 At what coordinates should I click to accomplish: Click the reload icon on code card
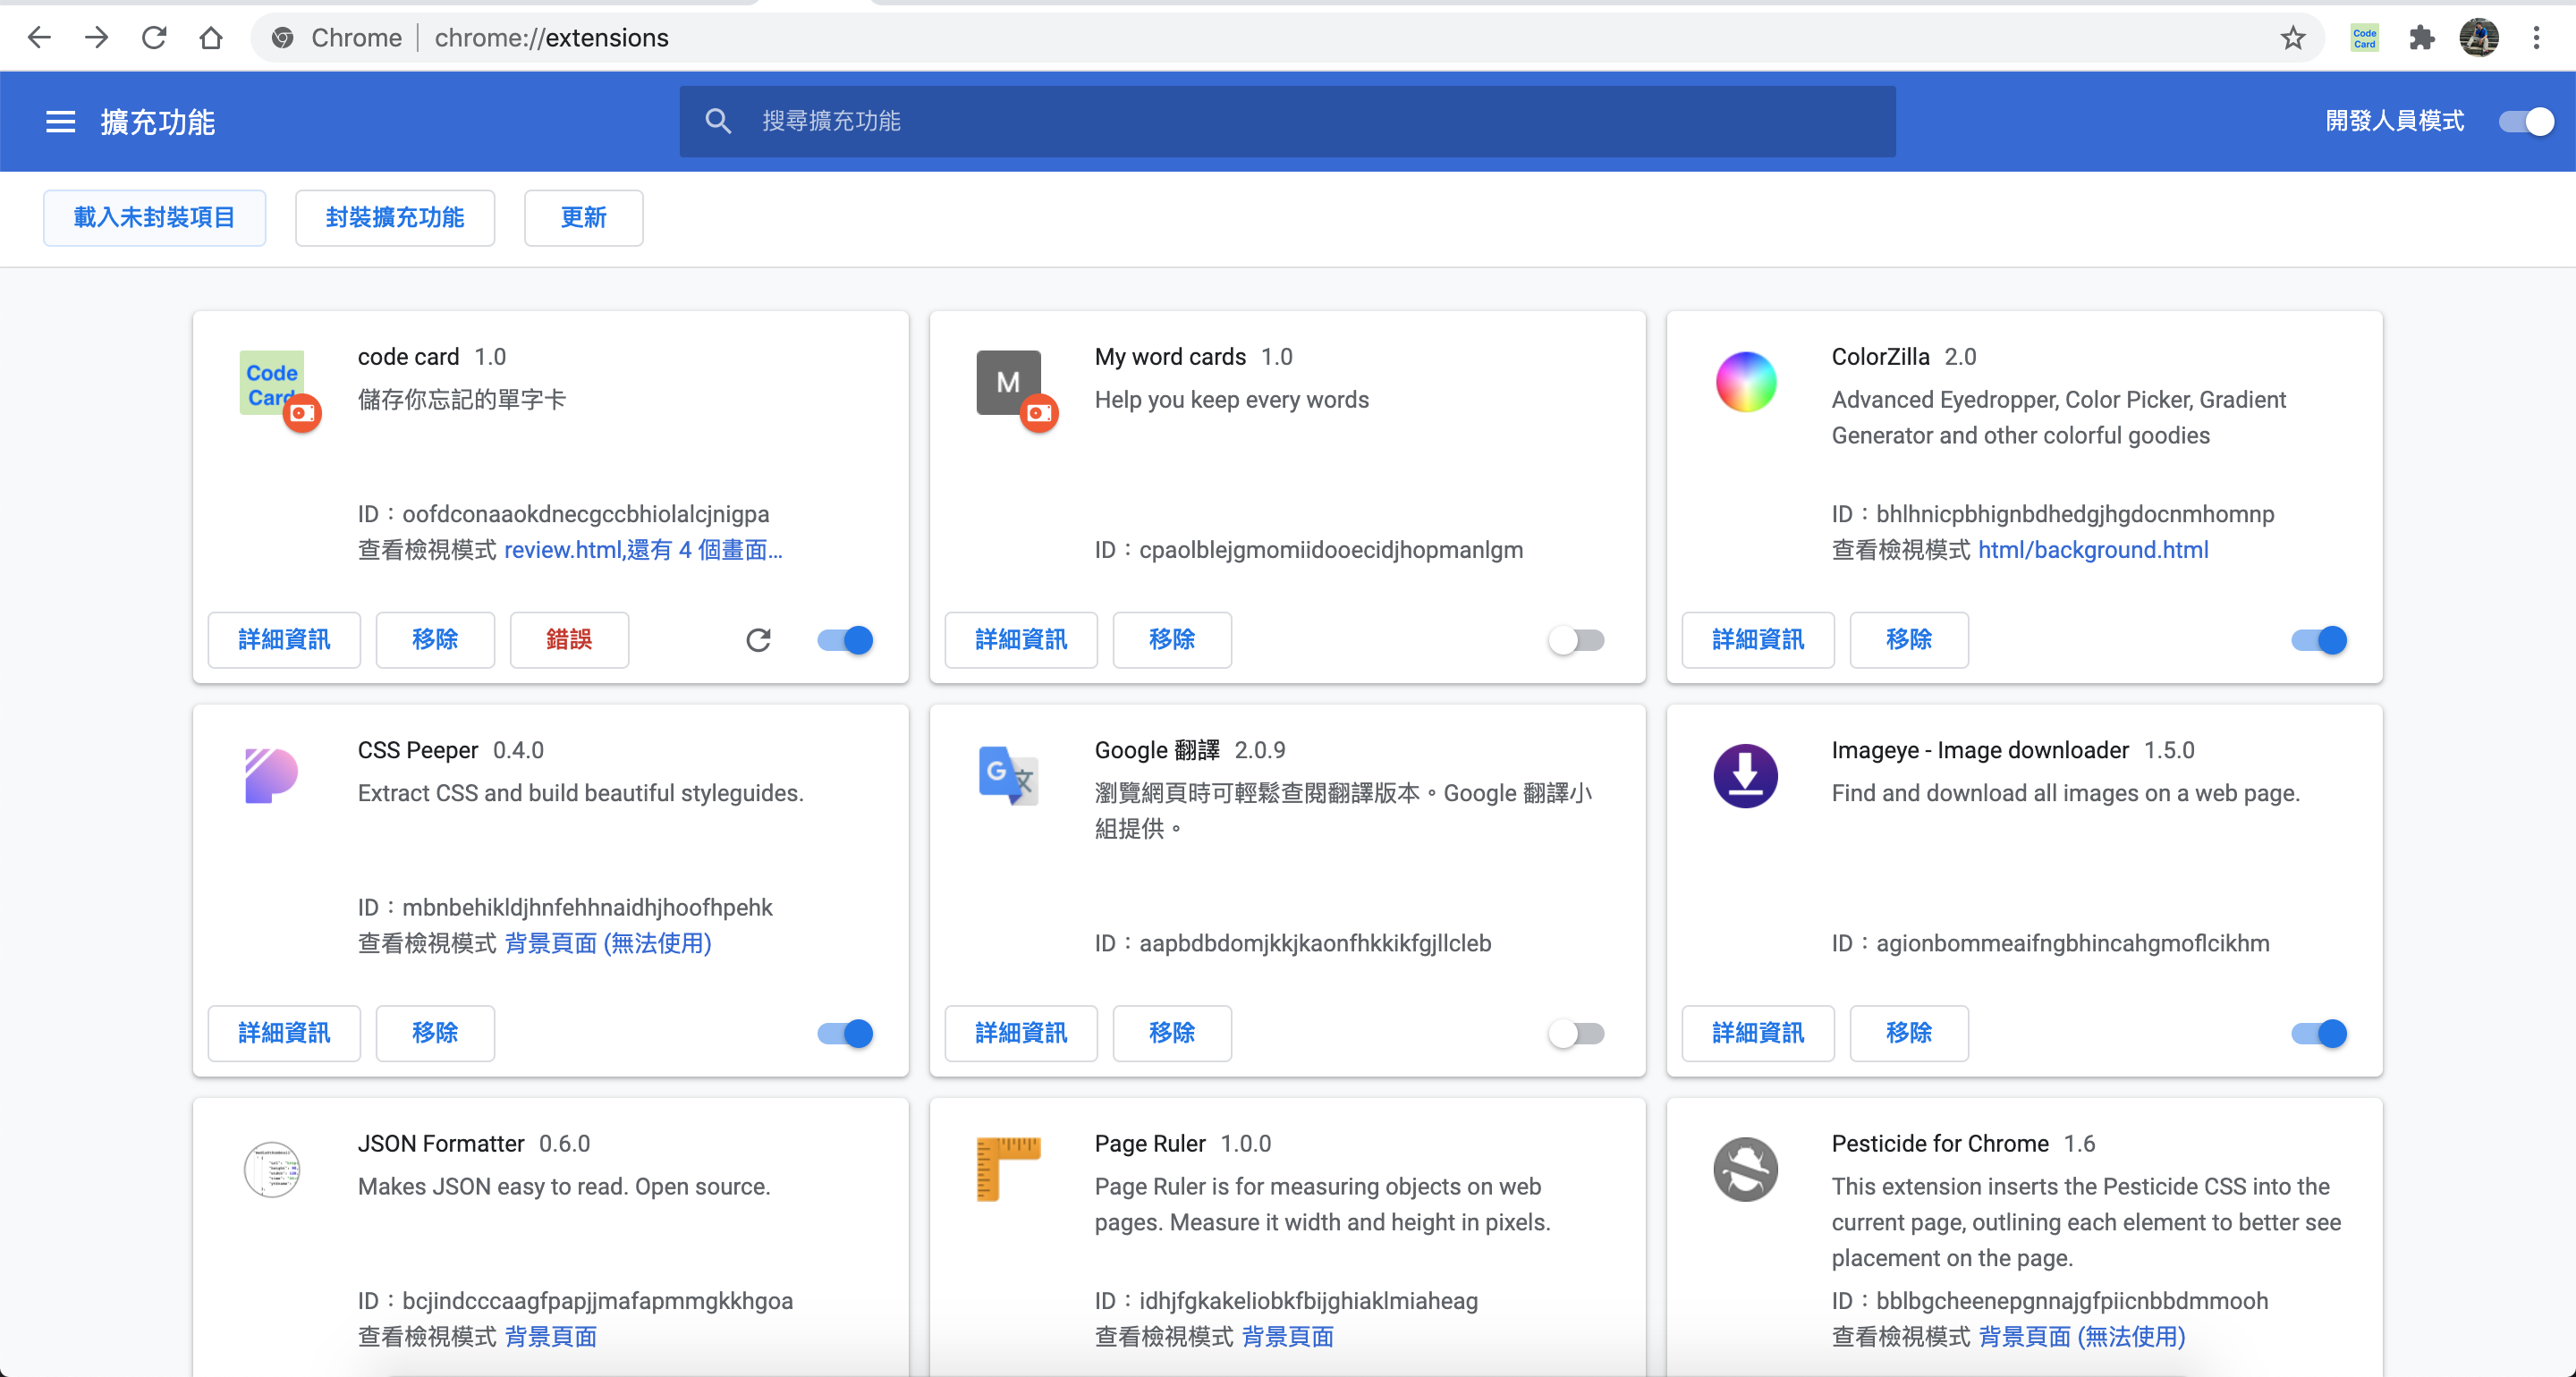[x=758, y=640]
